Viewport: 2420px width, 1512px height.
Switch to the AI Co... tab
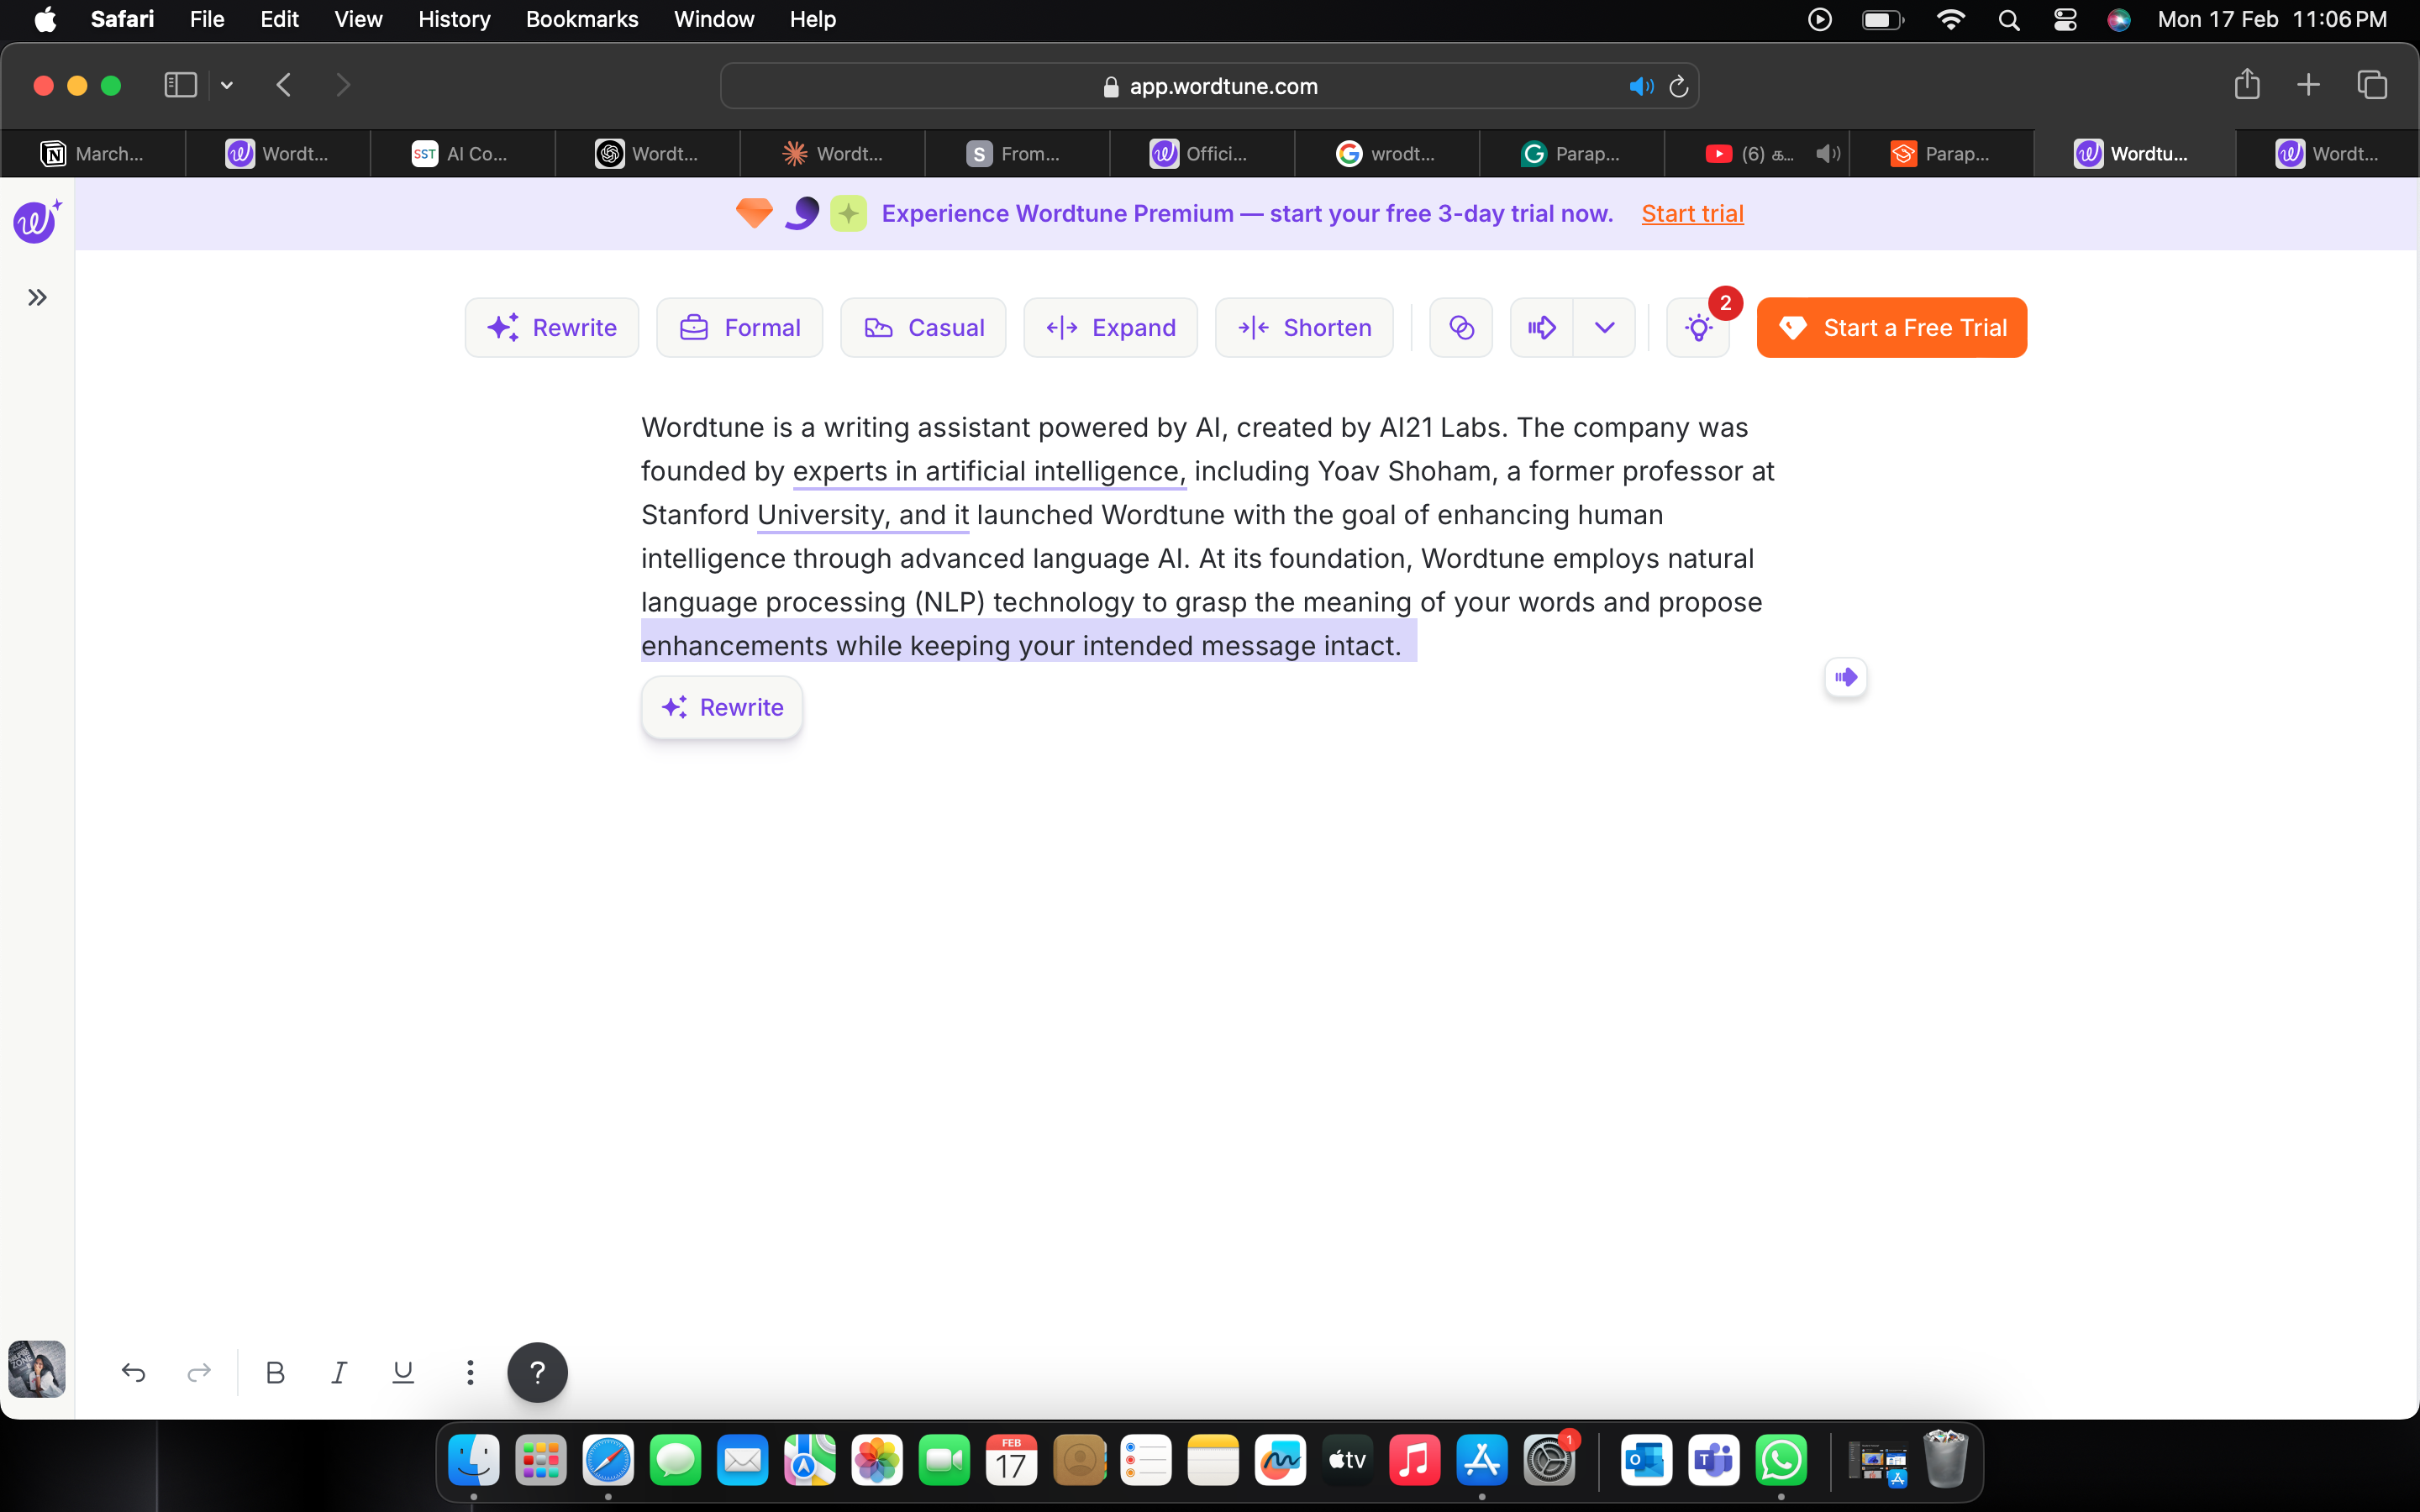[462, 153]
